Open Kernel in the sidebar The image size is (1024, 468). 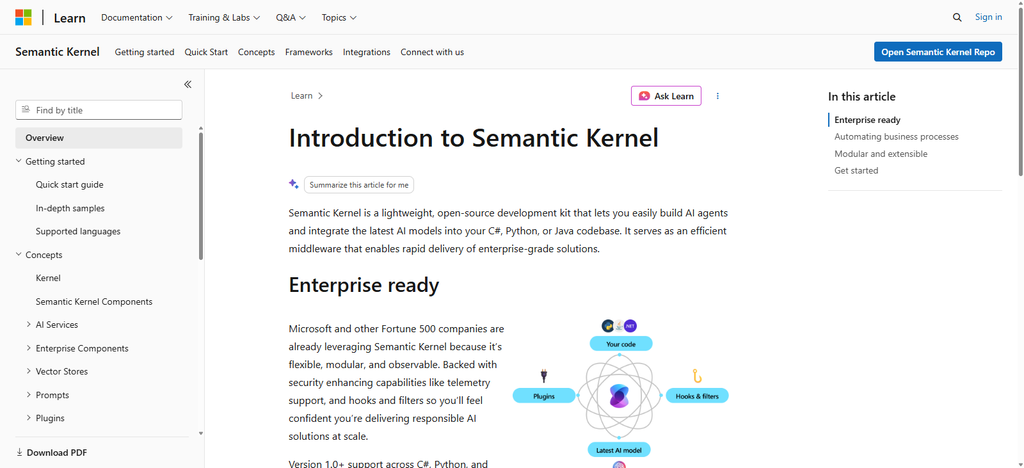click(x=48, y=278)
